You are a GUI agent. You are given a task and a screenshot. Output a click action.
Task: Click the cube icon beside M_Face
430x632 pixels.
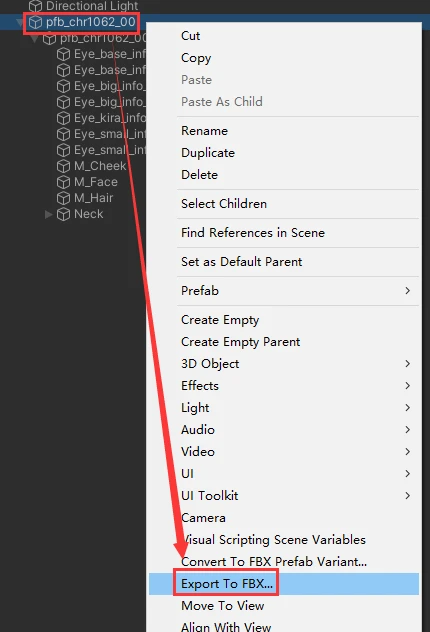63,182
